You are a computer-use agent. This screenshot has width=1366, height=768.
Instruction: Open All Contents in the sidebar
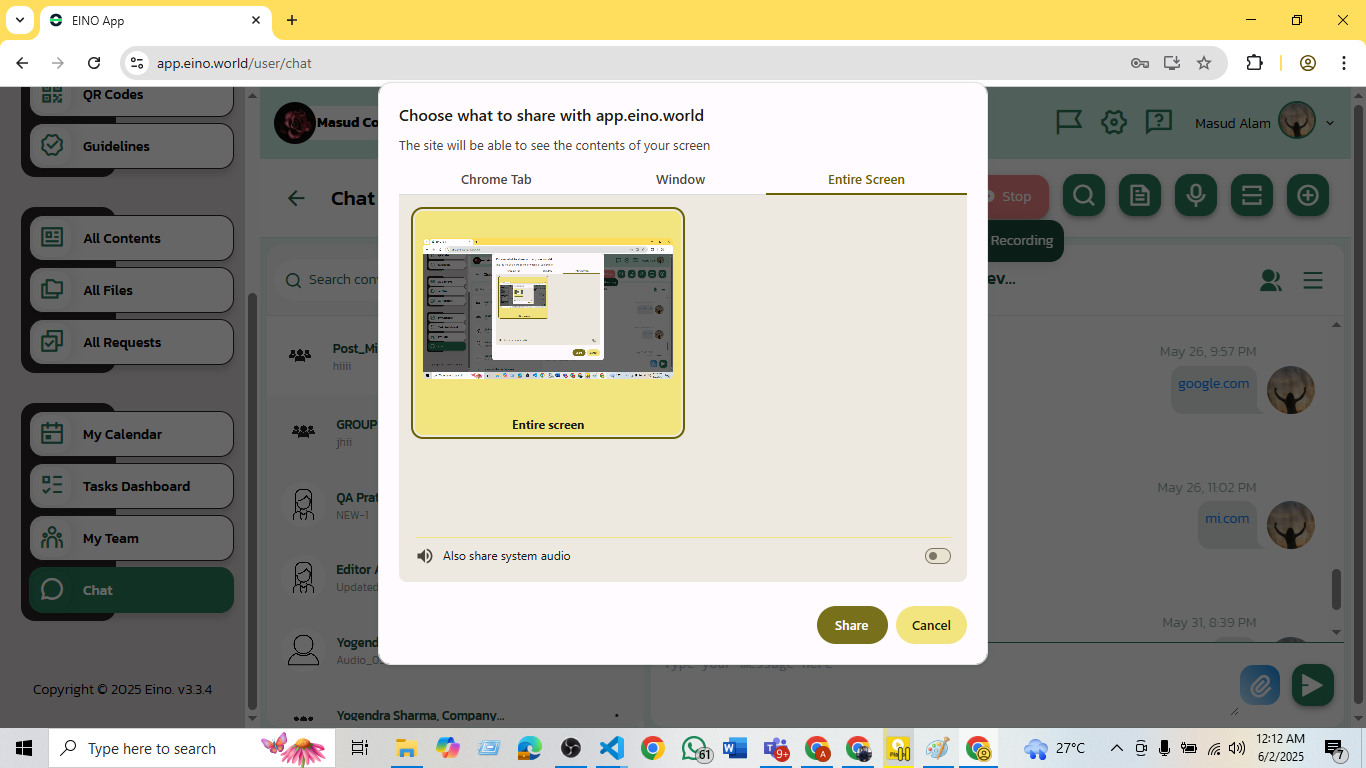(x=132, y=238)
